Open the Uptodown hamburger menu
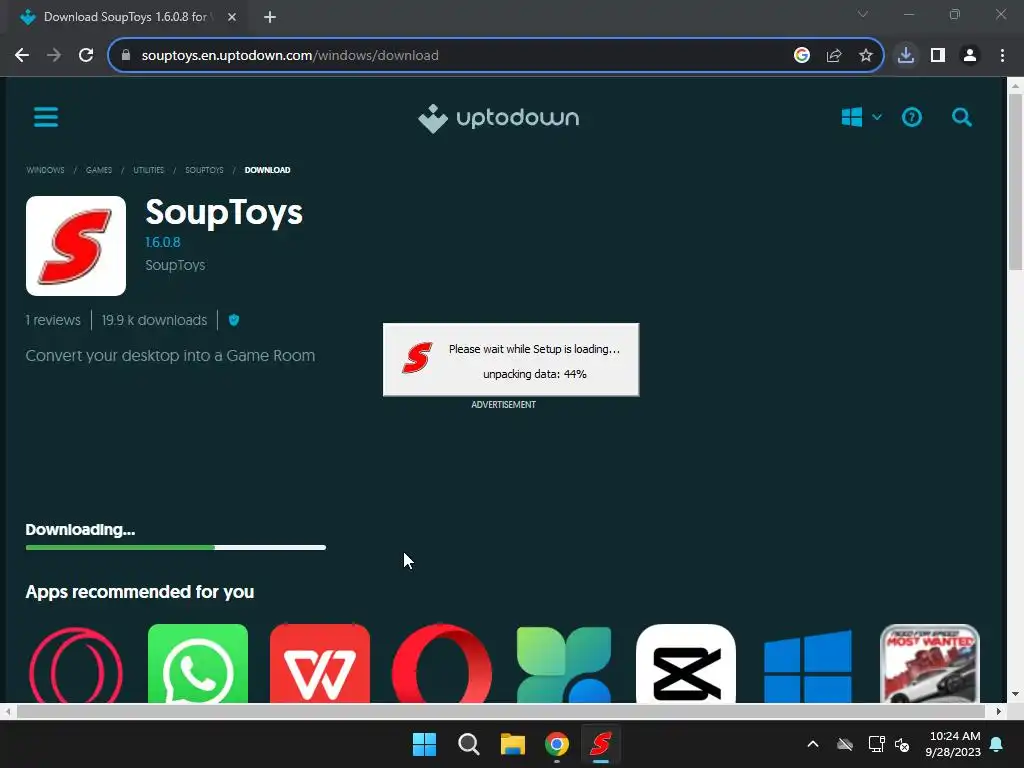Screen dimensions: 1024x768 coord(46,118)
